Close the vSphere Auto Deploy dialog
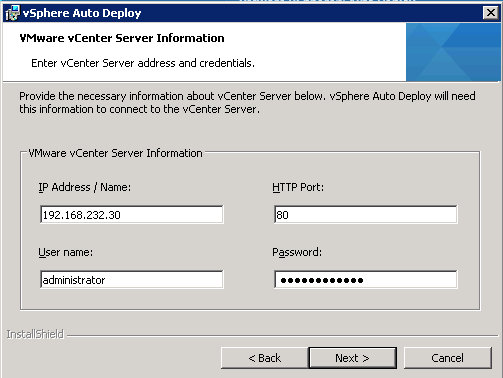The height and width of the screenshot is (378, 503). pyautogui.click(x=491, y=13)
